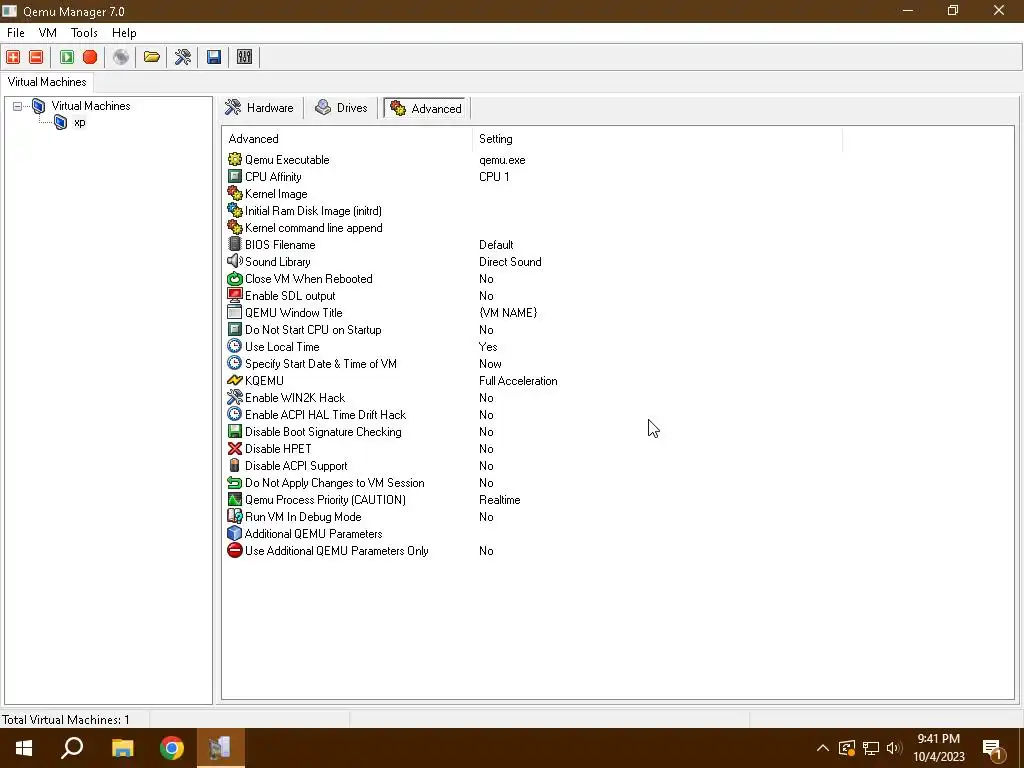Click the open folder toolbar icon

[x=152, y=57]
